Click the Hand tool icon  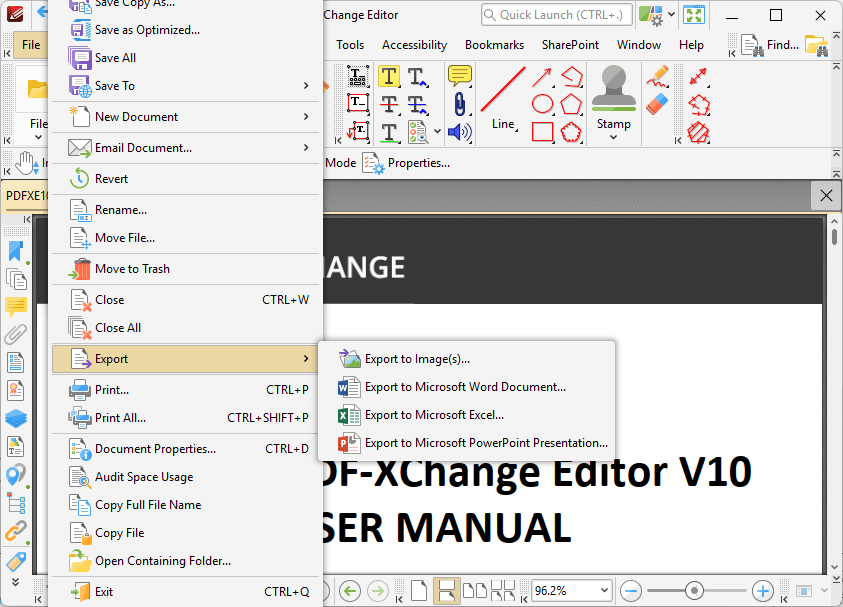coord(27,162)
